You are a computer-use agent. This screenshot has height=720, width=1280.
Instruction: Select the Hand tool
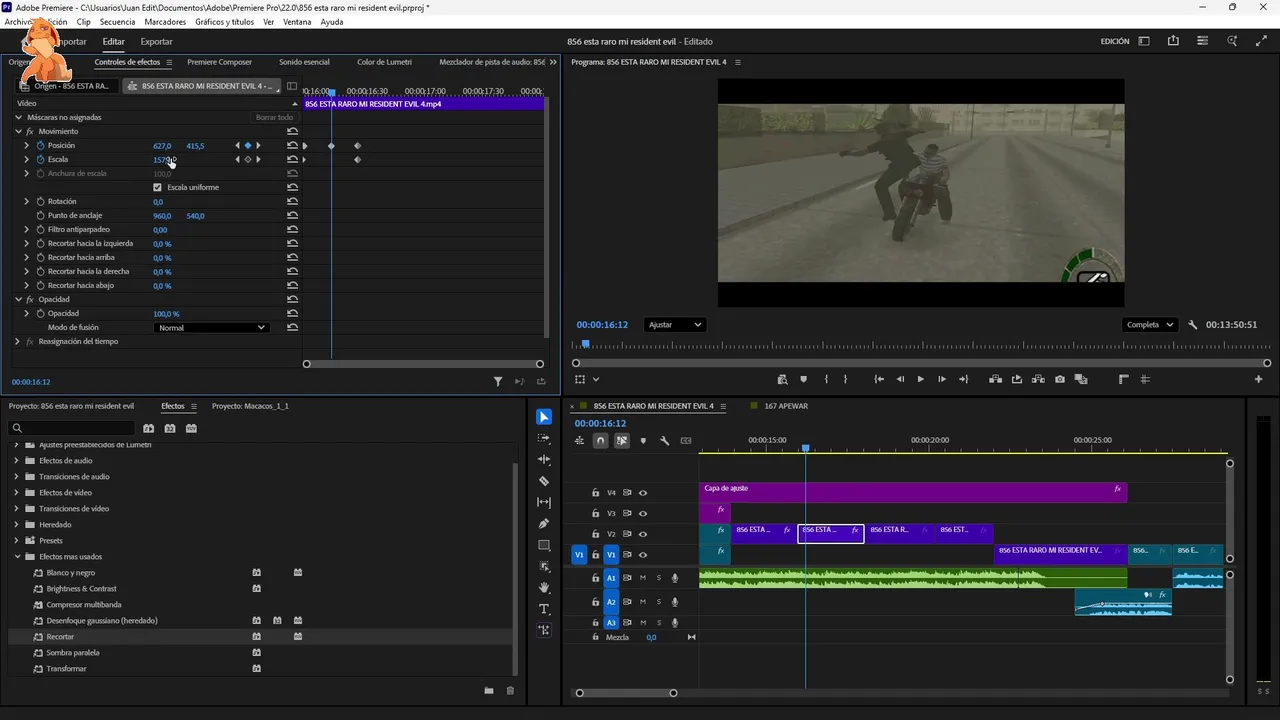(x=544, y=588)
